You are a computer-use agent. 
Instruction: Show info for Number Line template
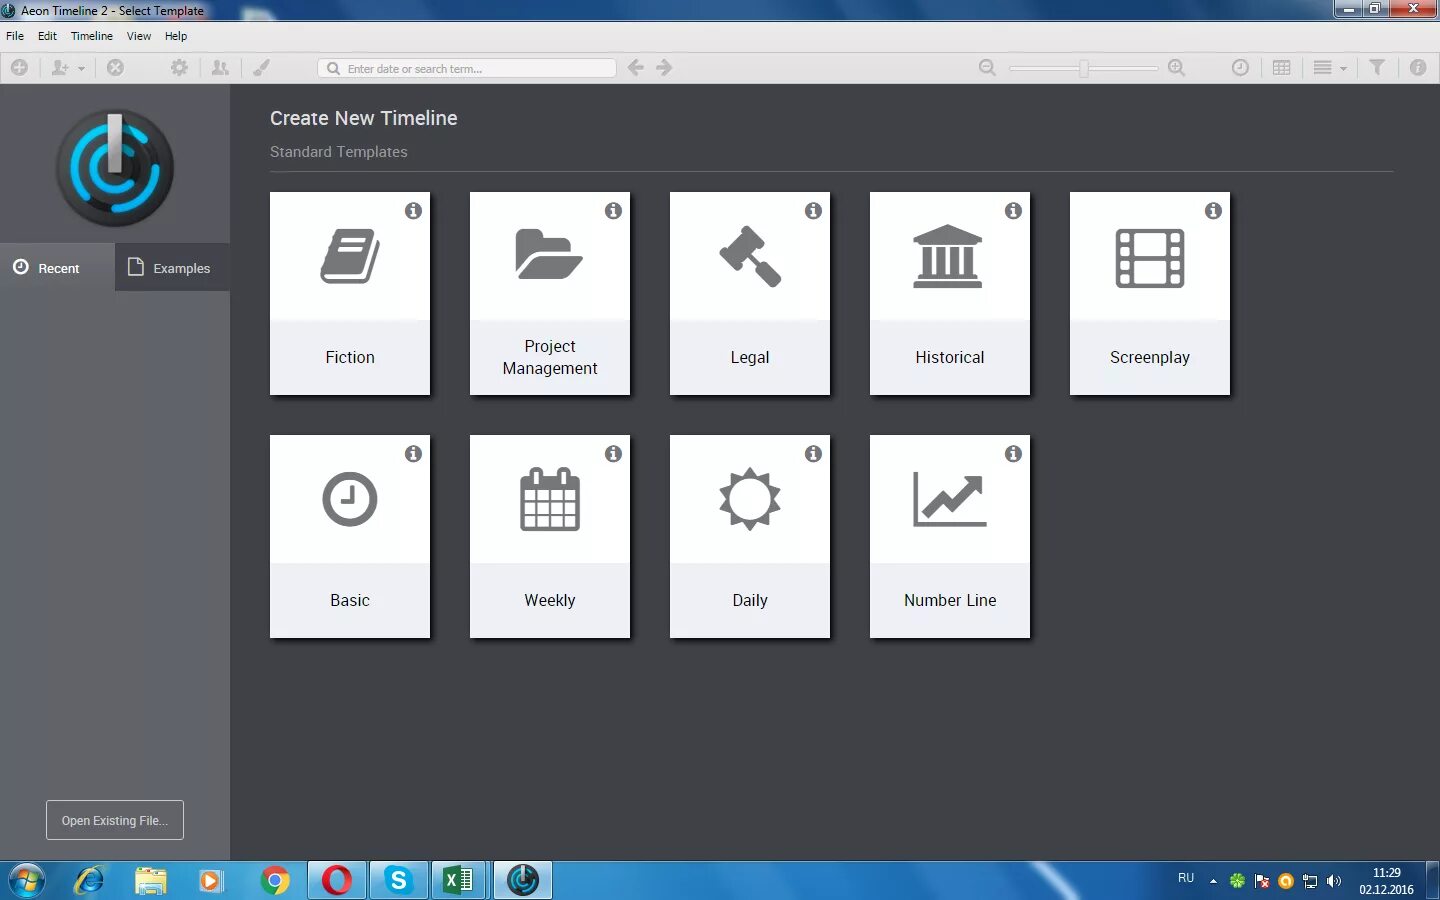[x=1013, y=454]
